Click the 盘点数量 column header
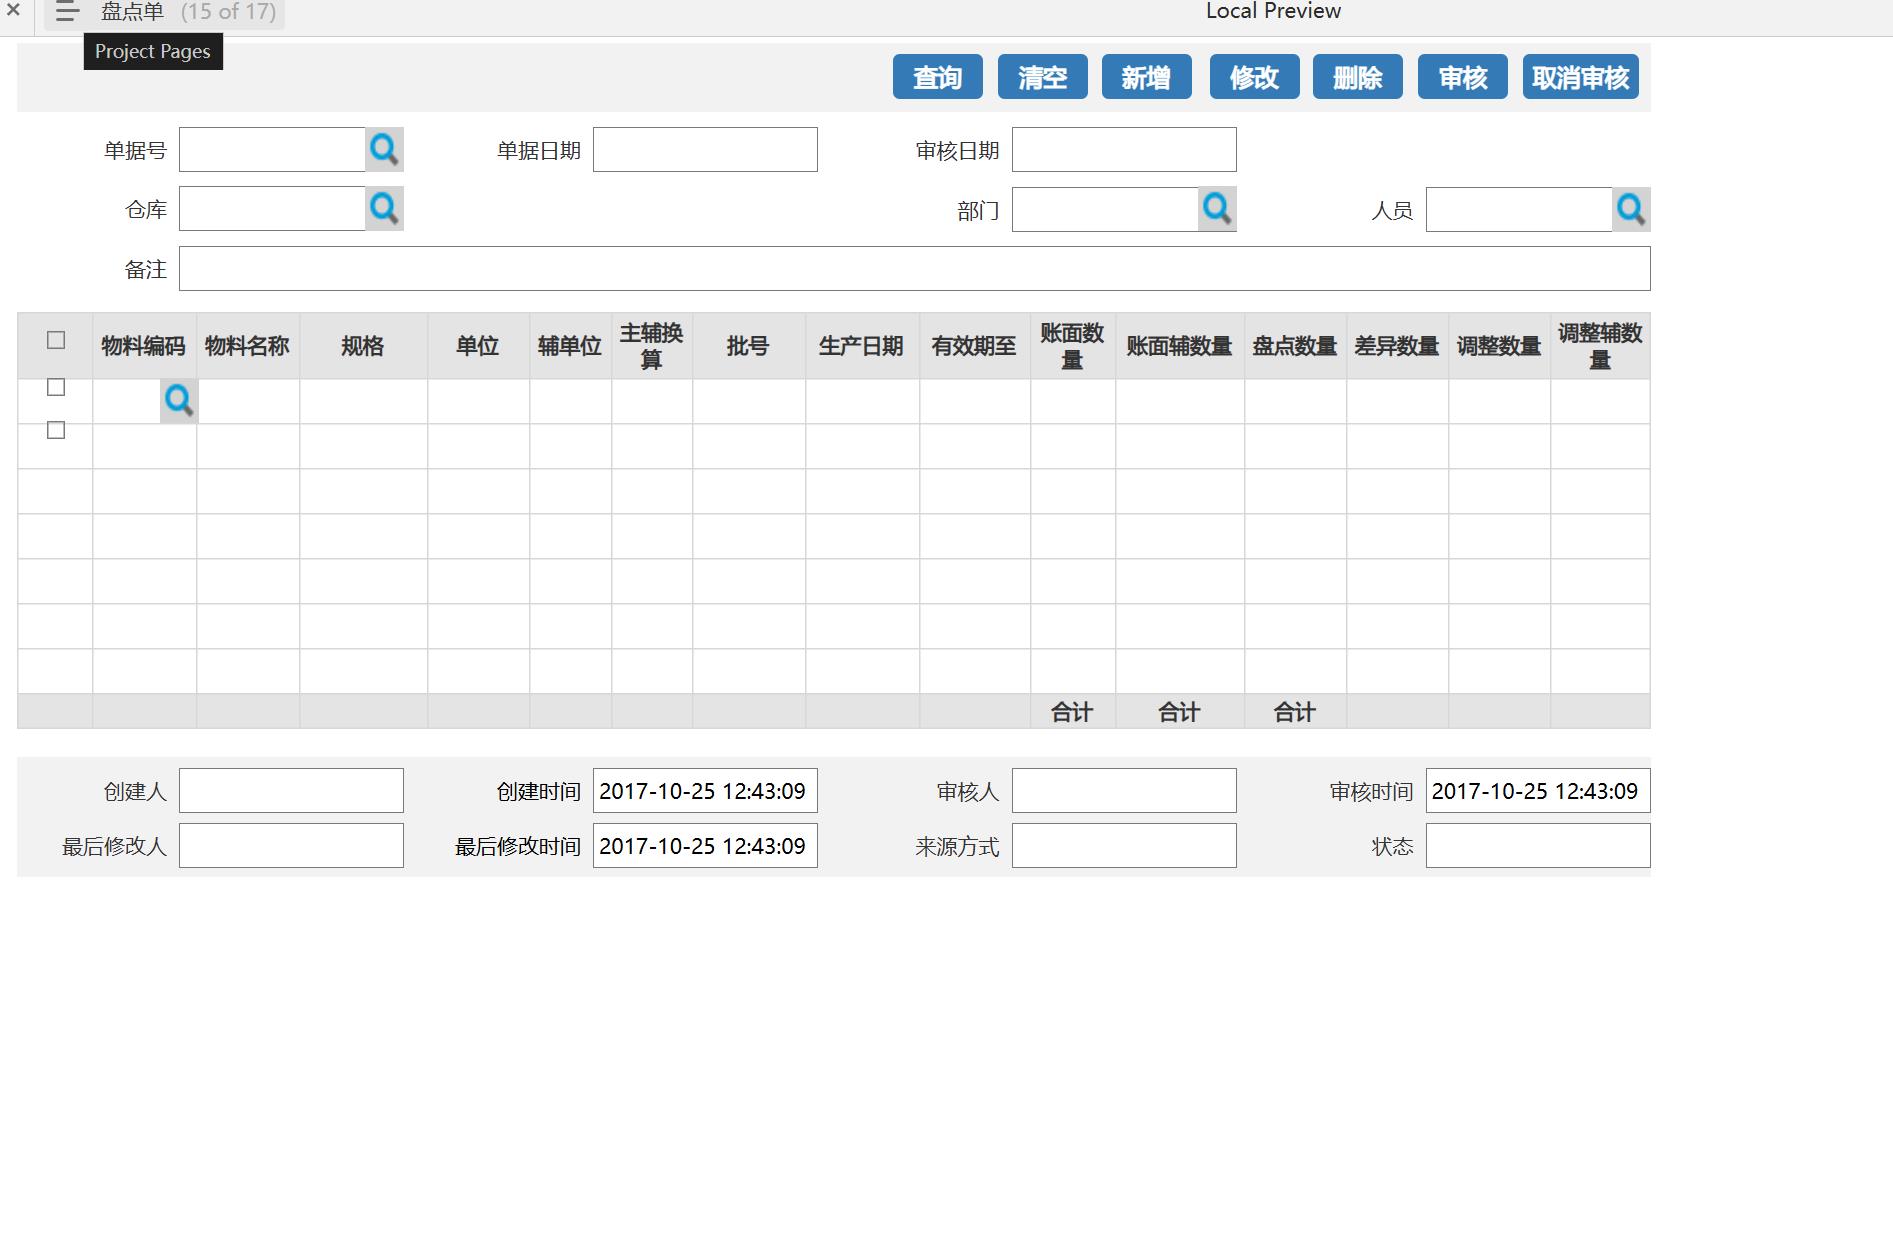Screen dimensions: 1893x1245 pyautogui.click(x=1295, y=346)
